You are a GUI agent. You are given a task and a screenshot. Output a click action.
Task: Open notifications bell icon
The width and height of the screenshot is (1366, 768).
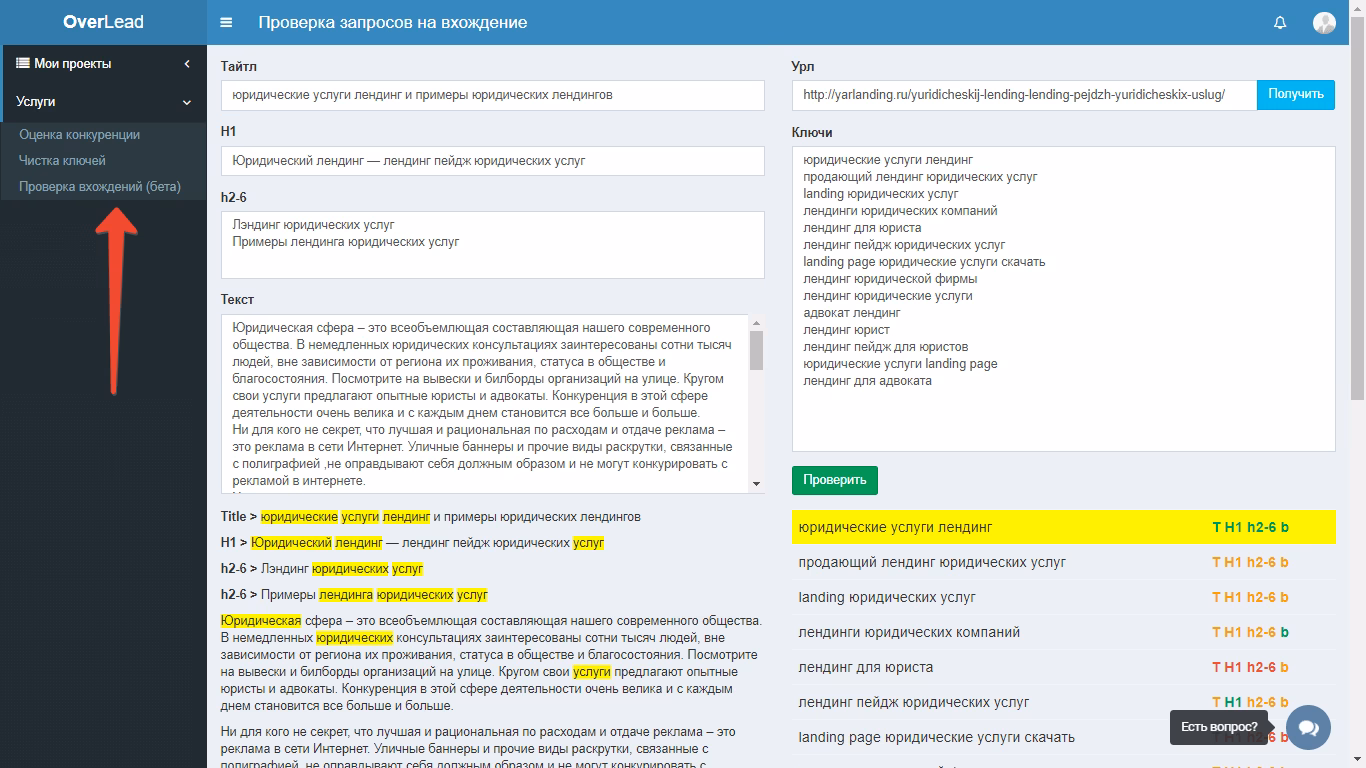click(x=1280, y=23)
